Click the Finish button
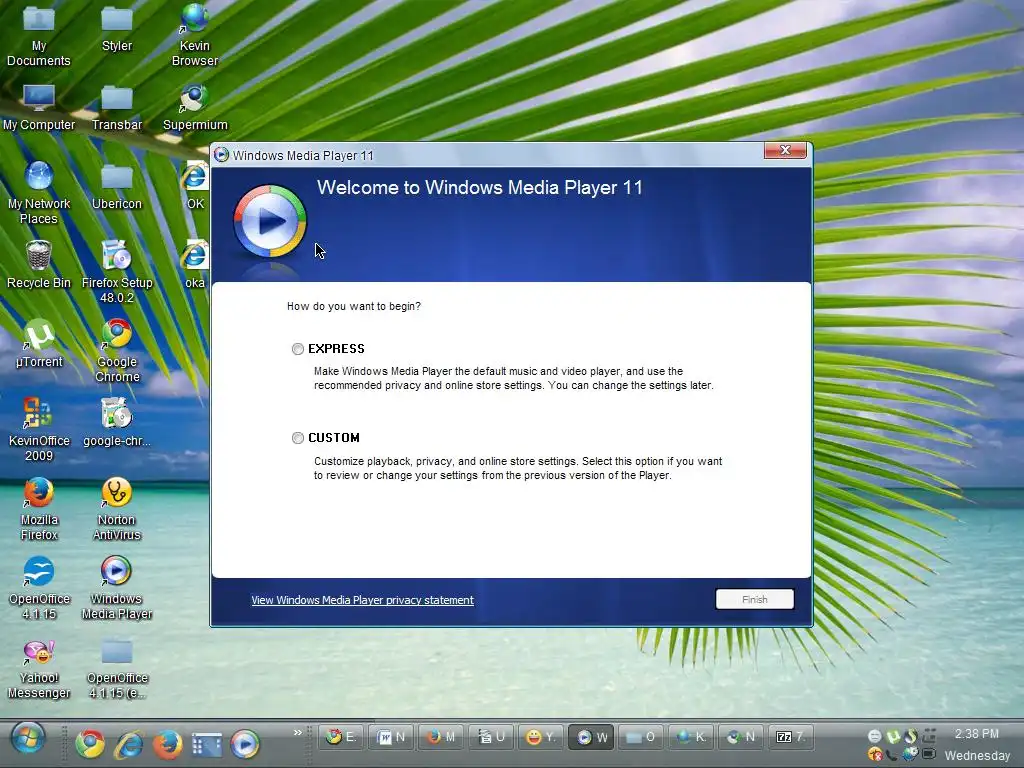 (754, 600)
